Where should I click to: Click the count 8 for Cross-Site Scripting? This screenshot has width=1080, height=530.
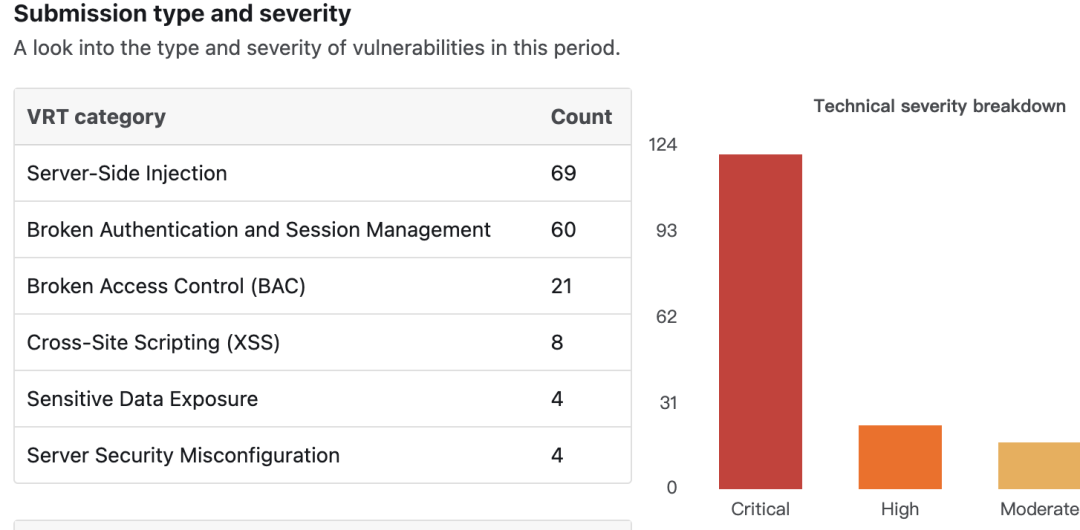557,343
